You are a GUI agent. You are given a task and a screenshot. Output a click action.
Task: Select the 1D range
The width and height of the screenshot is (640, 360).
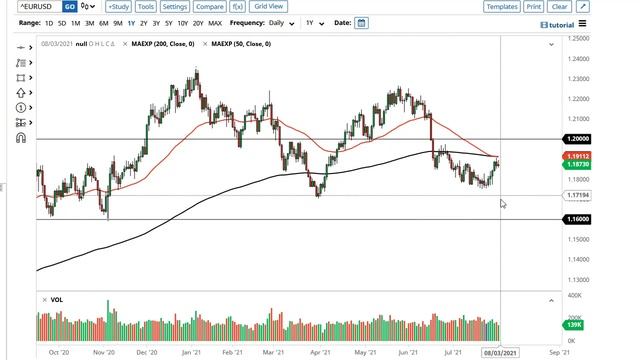49,23
